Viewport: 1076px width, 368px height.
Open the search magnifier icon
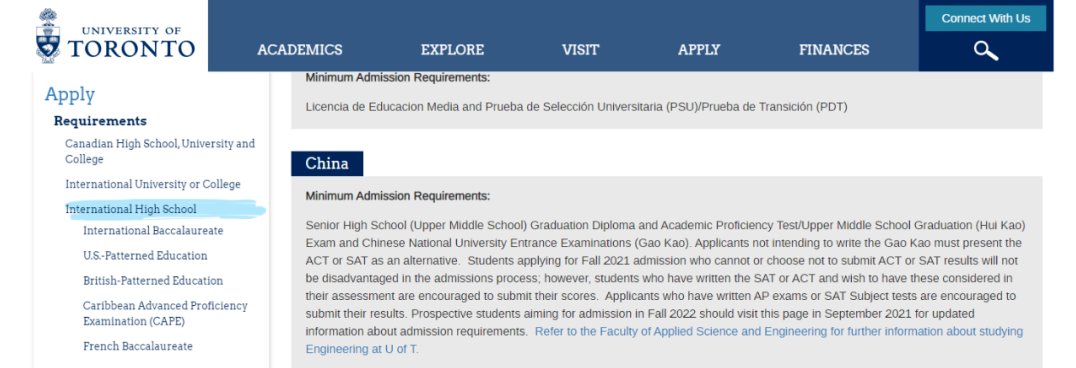985,51
